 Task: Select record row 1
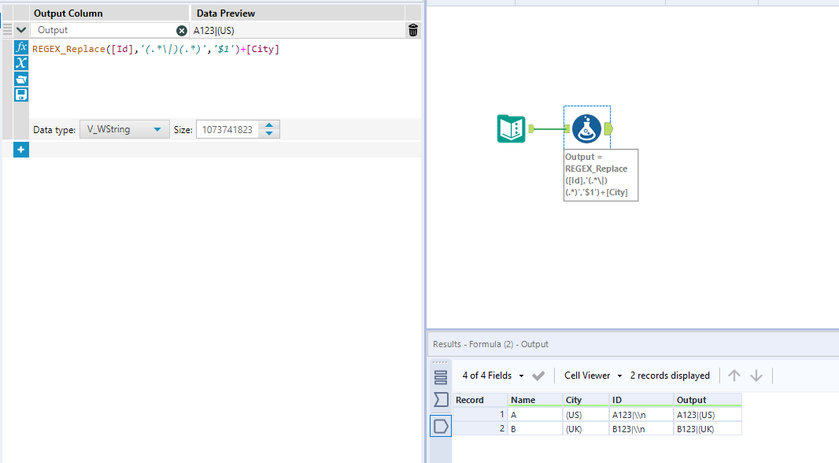pos(480,415)
